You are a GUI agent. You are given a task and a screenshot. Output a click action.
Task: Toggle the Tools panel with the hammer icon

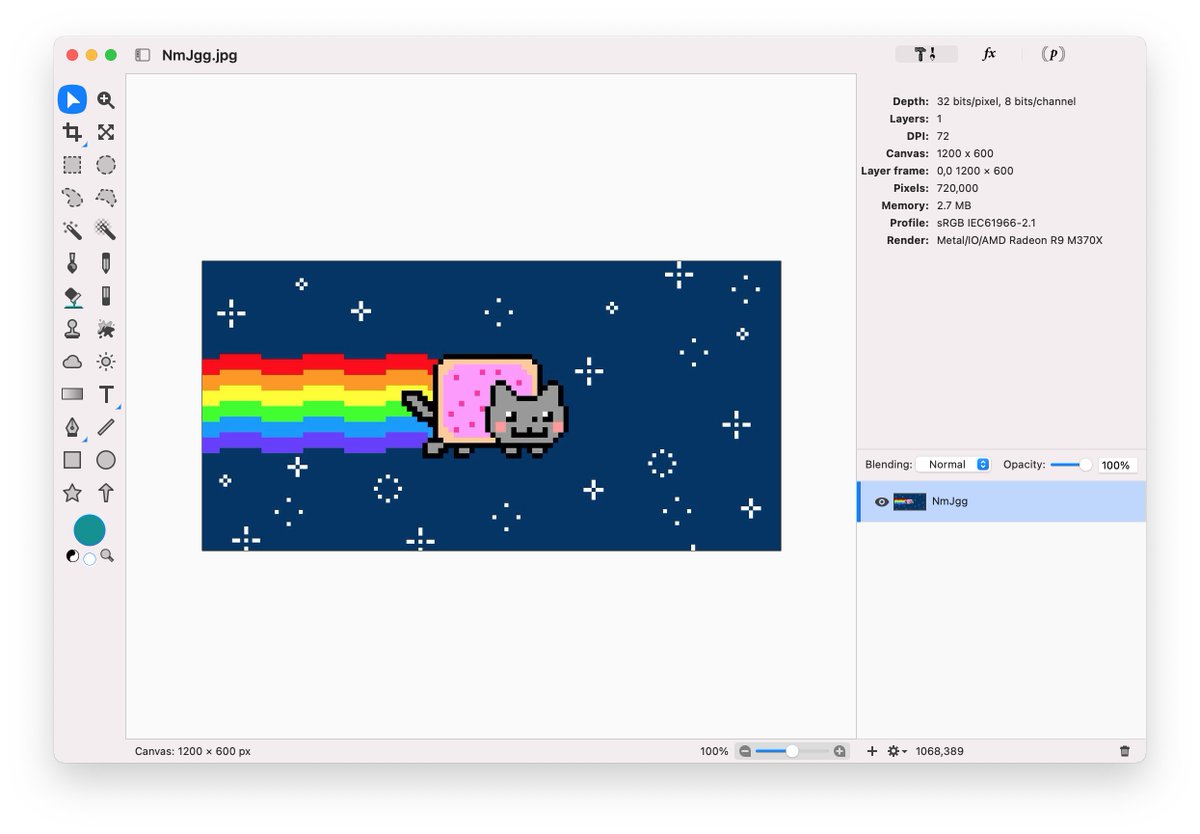coord(926,54)
